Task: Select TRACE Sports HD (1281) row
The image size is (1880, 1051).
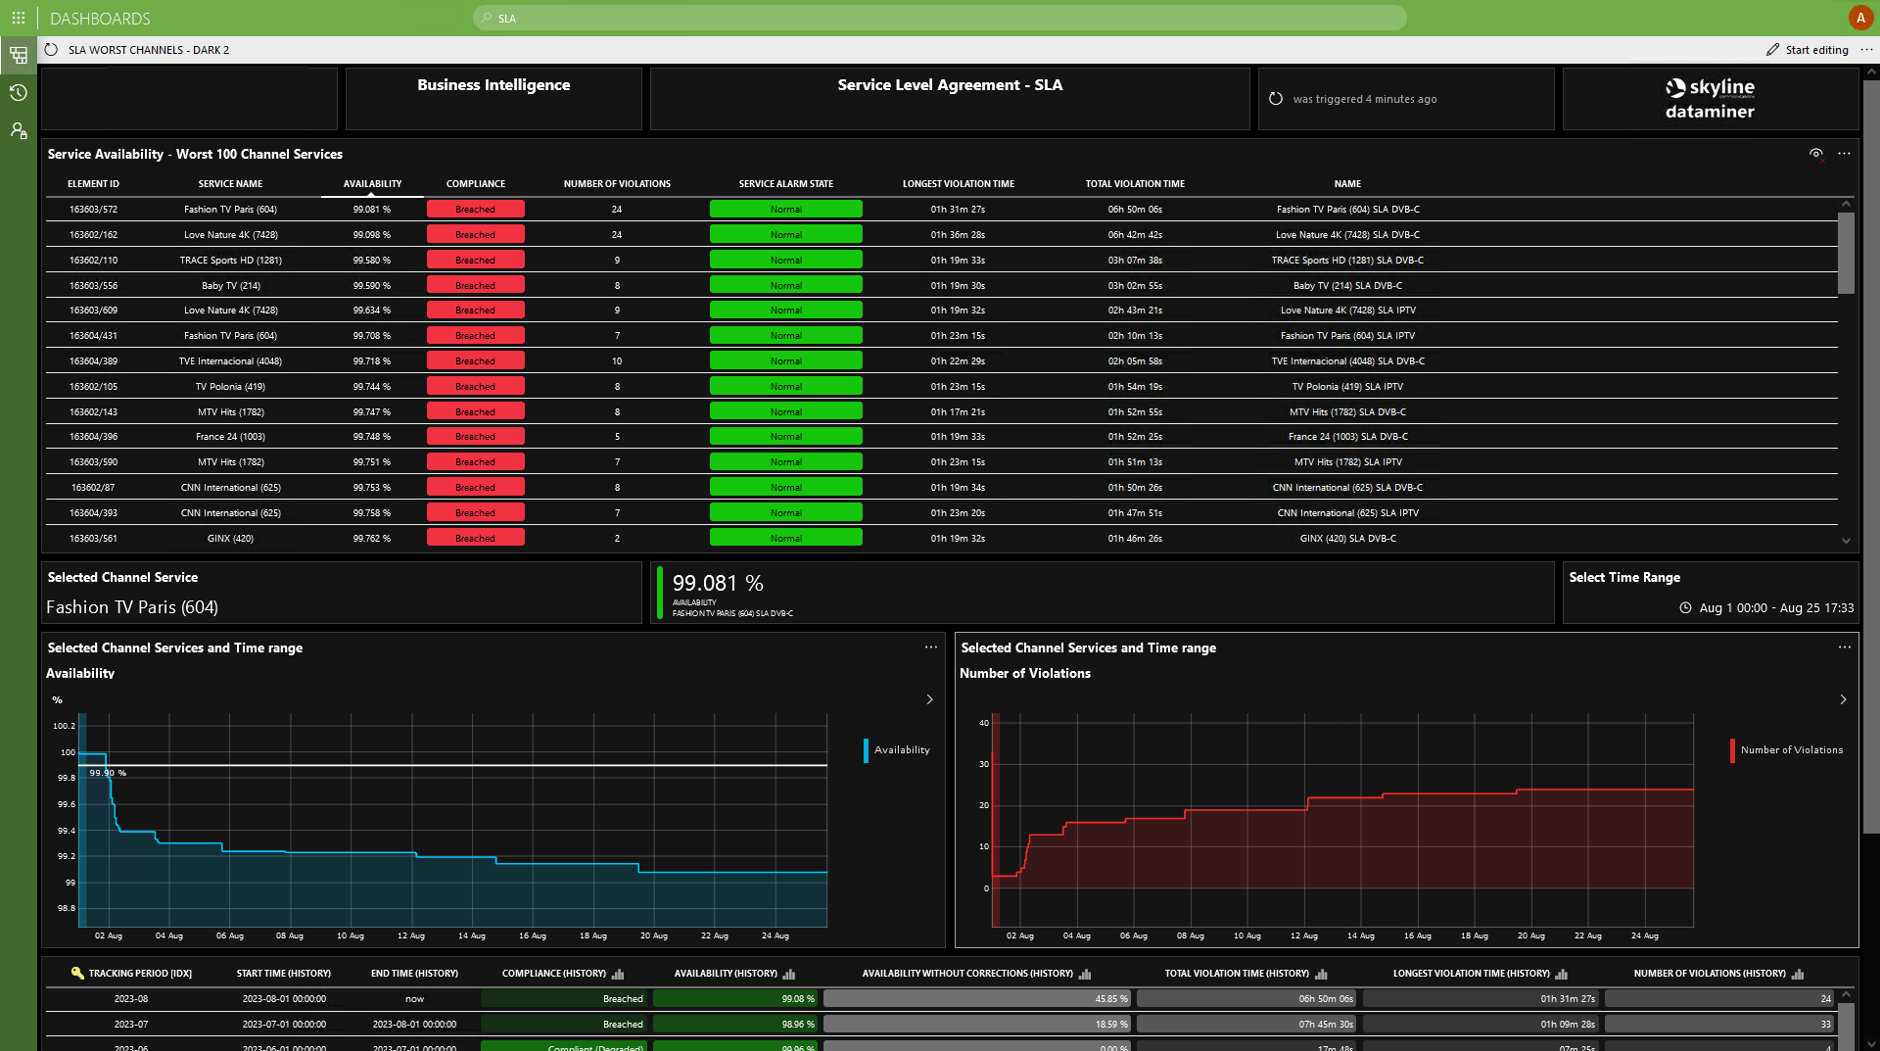Action: click(941, 260)
